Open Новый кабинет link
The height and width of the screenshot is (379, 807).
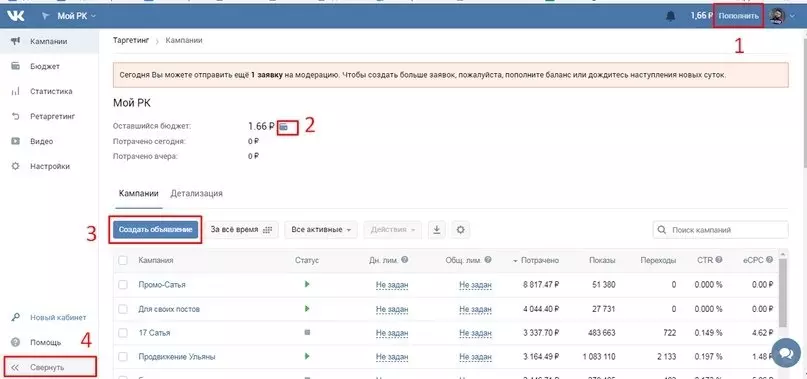click(58, 317)
